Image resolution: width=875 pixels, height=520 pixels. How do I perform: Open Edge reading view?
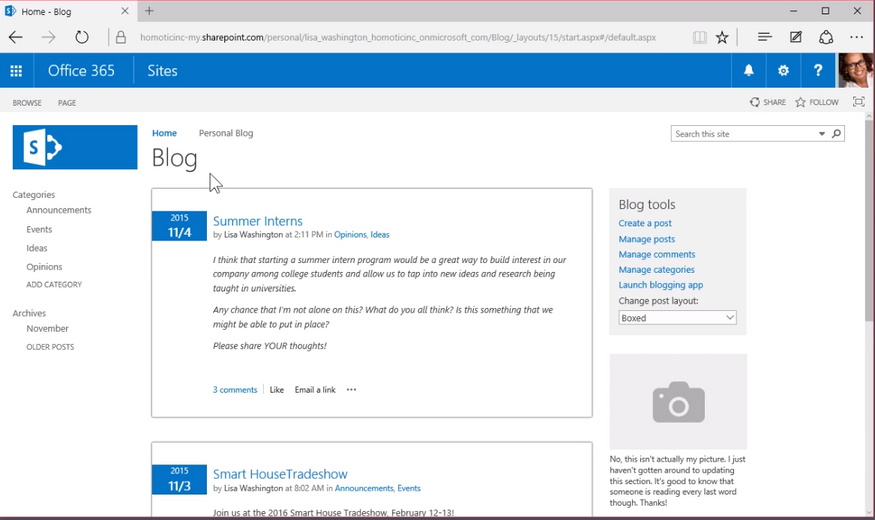[699, 37]
